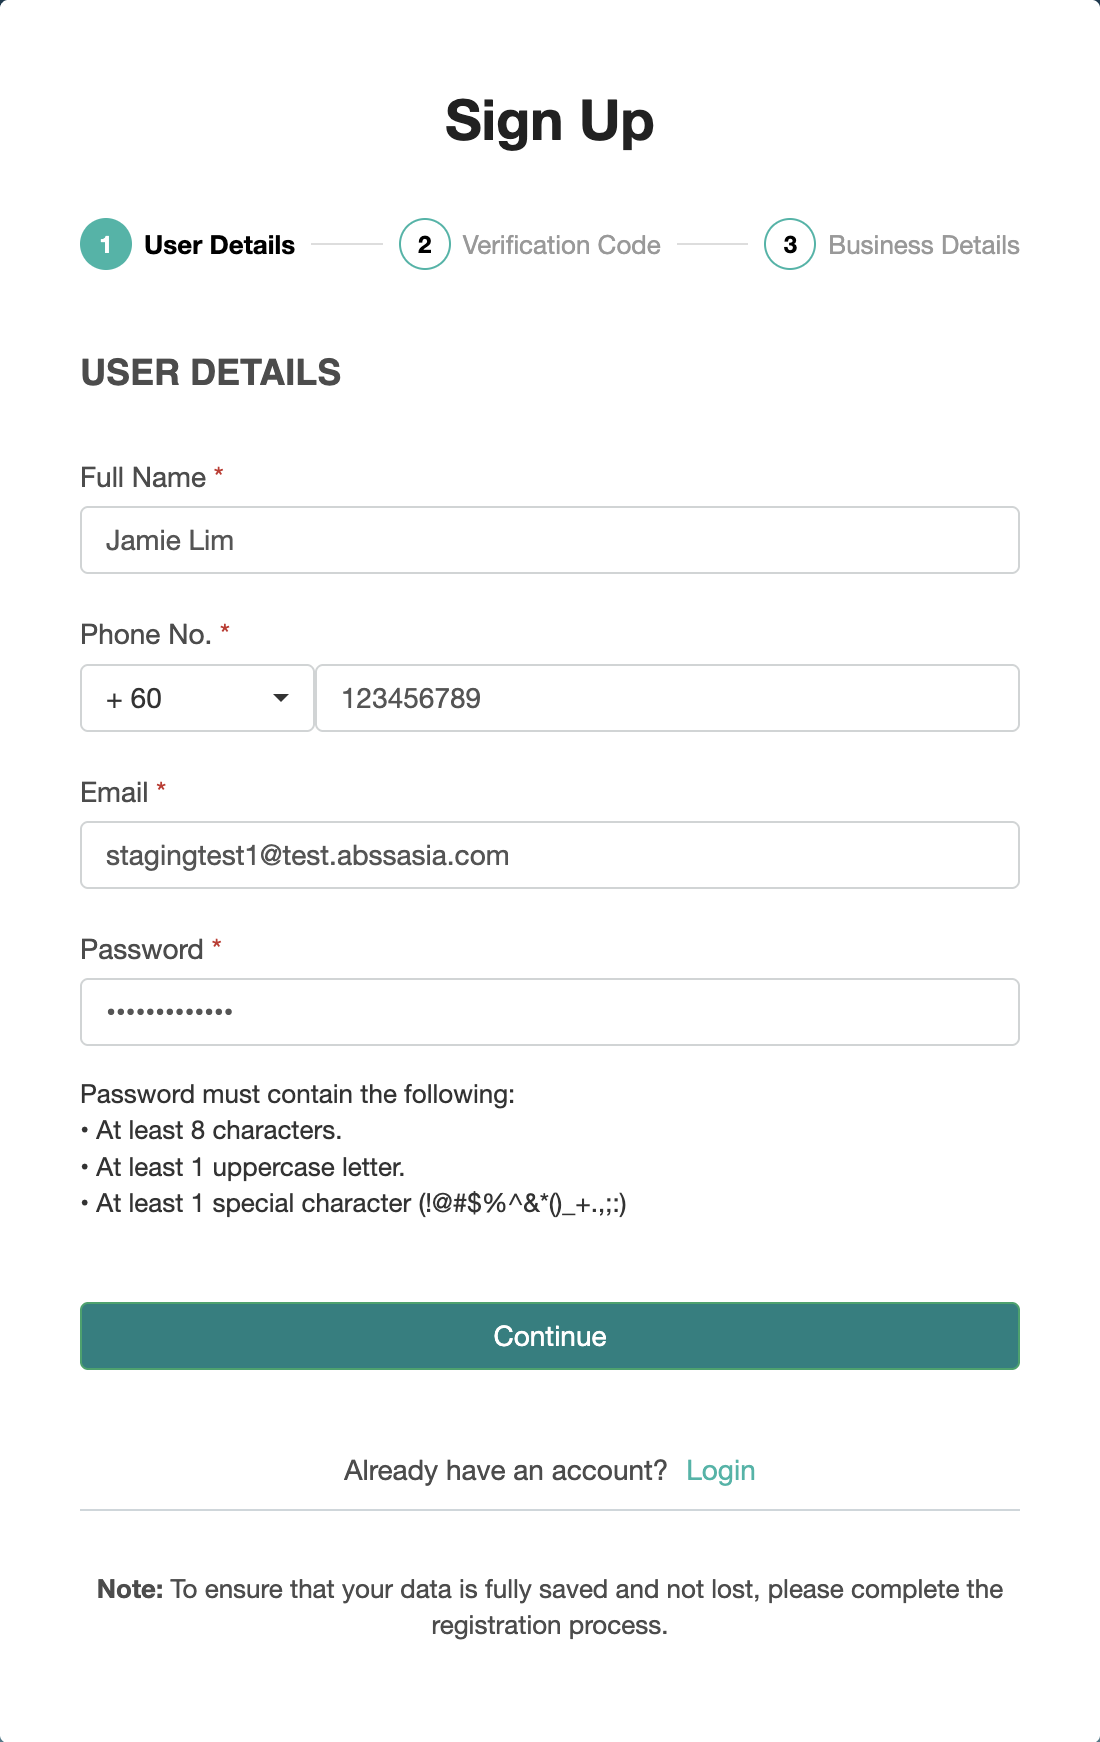Click the Full Name label
Viewport: 1100px width, 1742px height.
pos(143,478)
